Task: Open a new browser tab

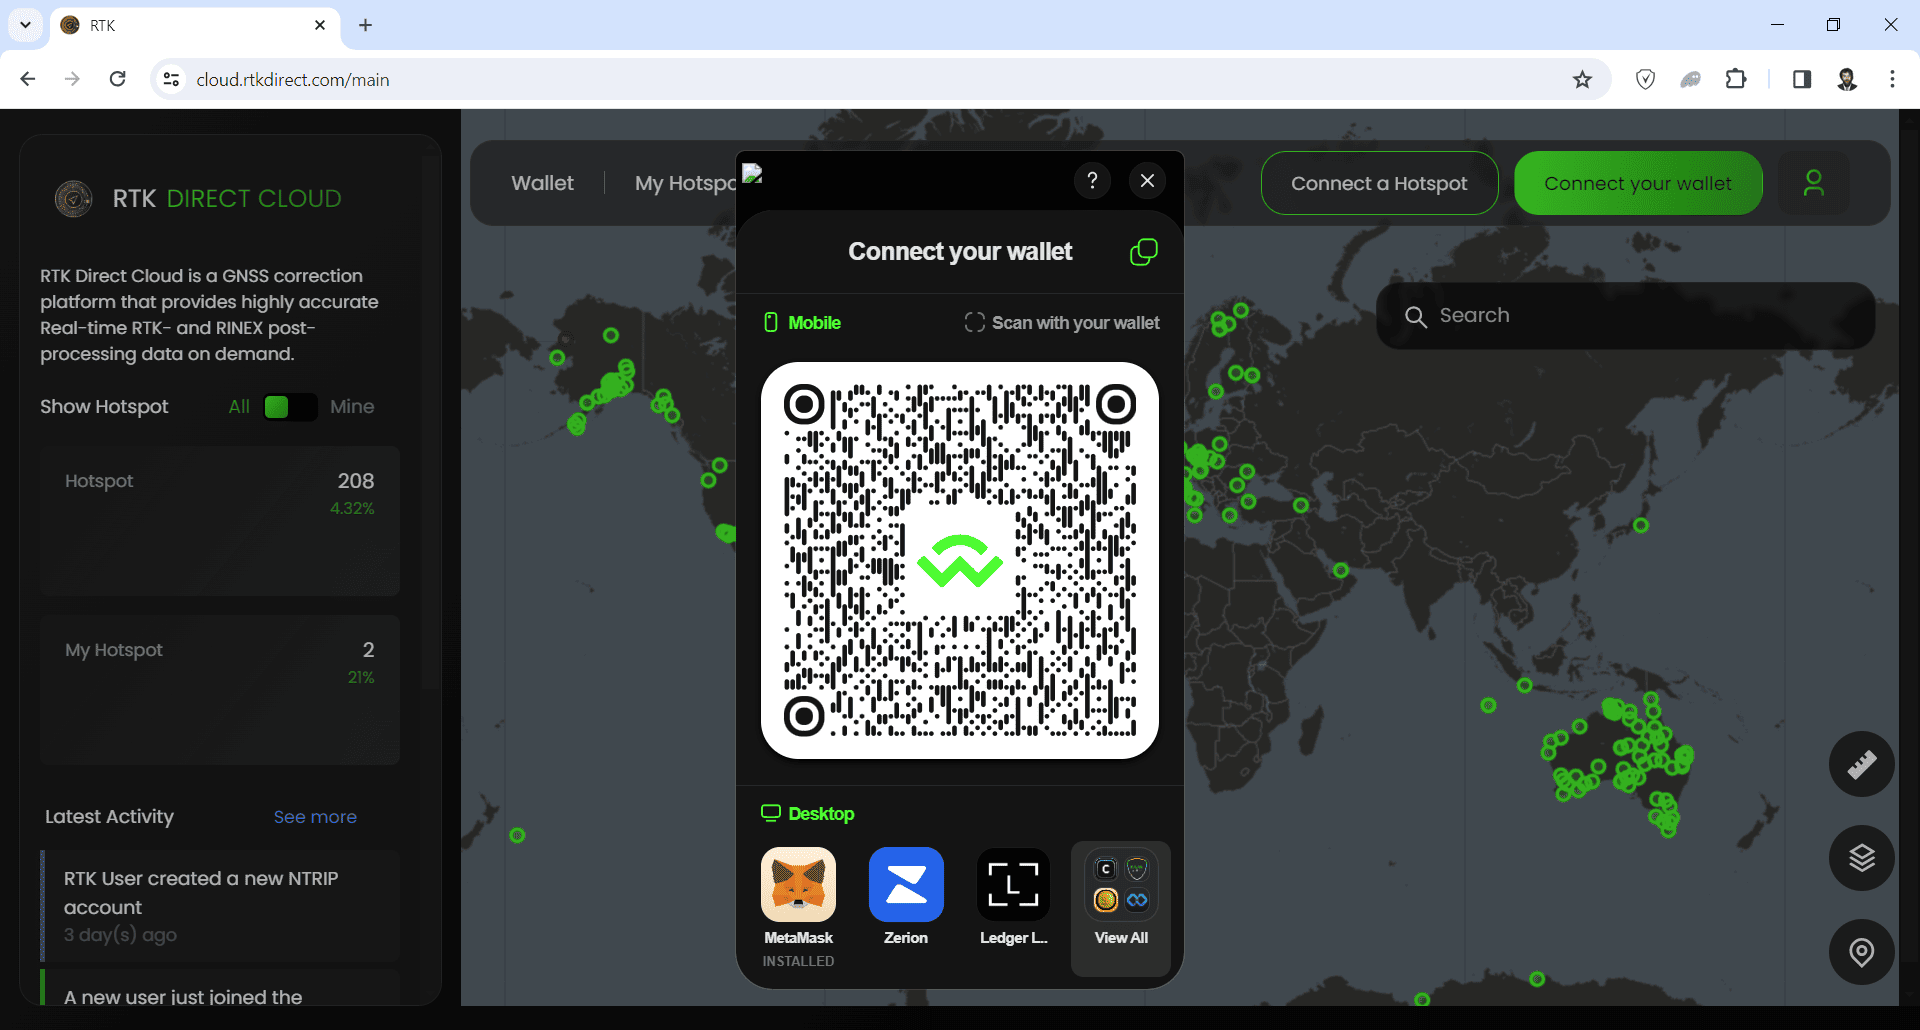Action: point(365,25)
